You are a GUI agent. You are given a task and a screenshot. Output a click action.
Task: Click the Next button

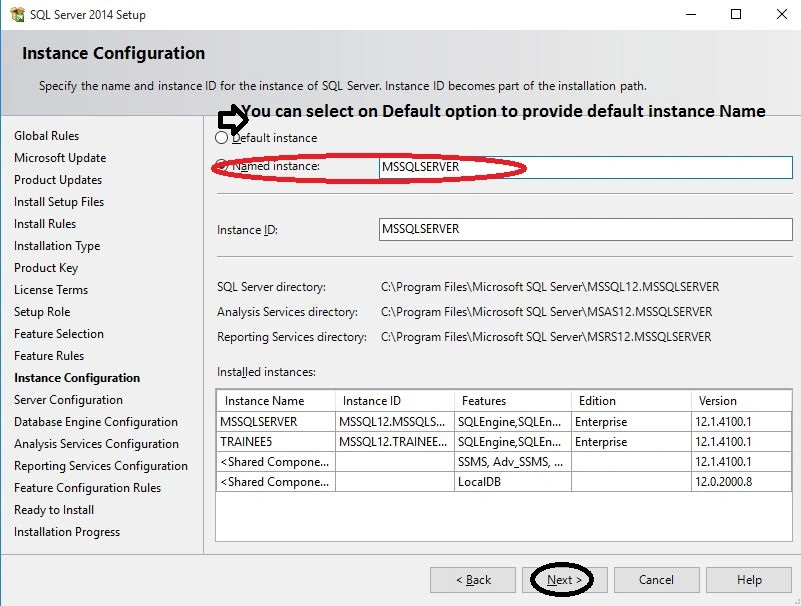(564, 580)
